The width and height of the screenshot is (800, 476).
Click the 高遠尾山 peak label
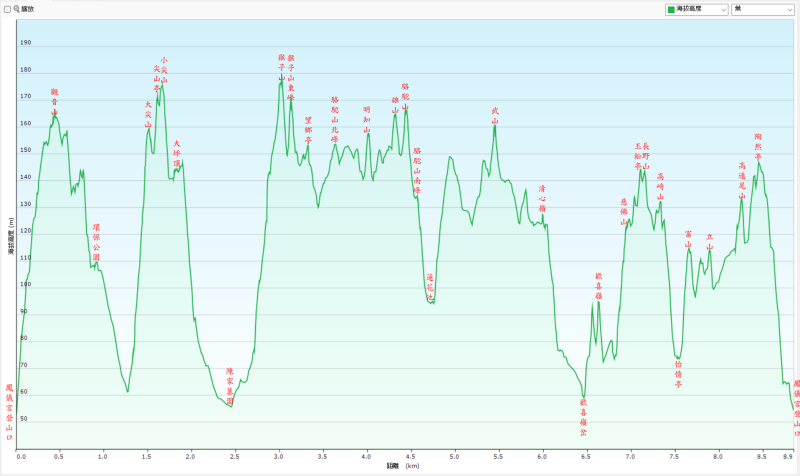click(x=742, y=180)
